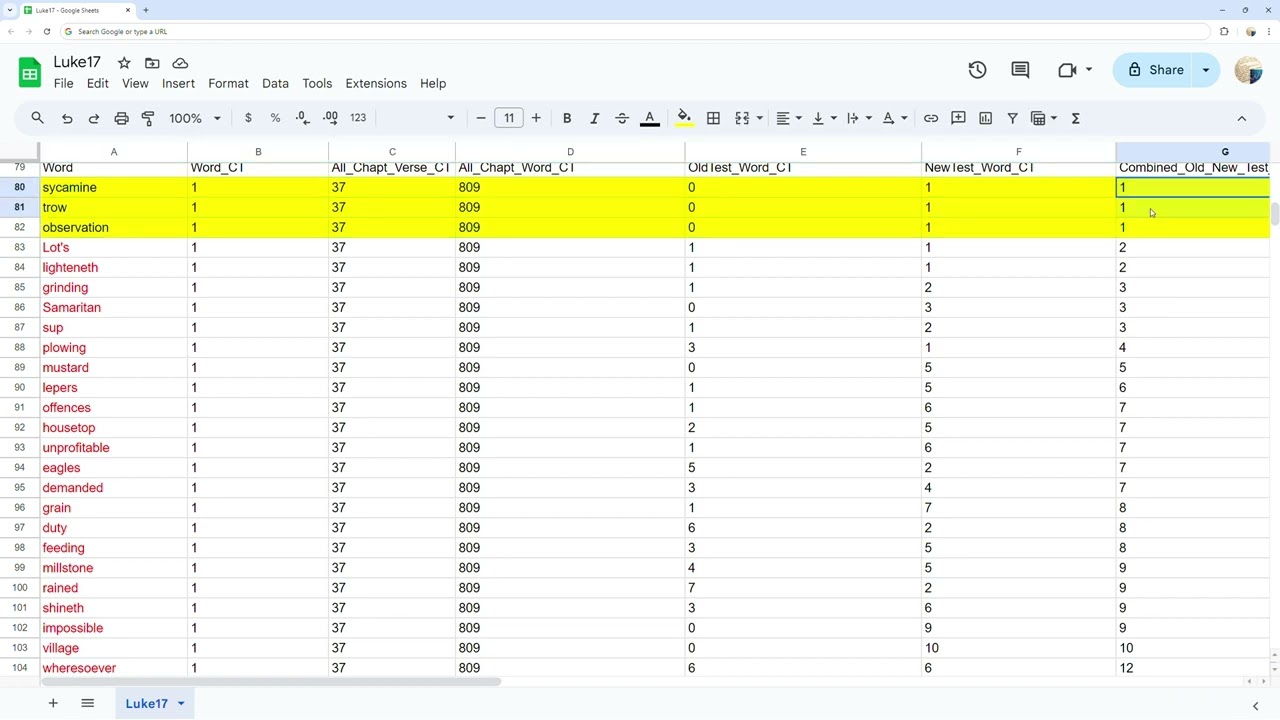Viewport: 1280px width, 720px height.
Task: Insert a comment from toolbar
Action: click(x=958, y=118)
